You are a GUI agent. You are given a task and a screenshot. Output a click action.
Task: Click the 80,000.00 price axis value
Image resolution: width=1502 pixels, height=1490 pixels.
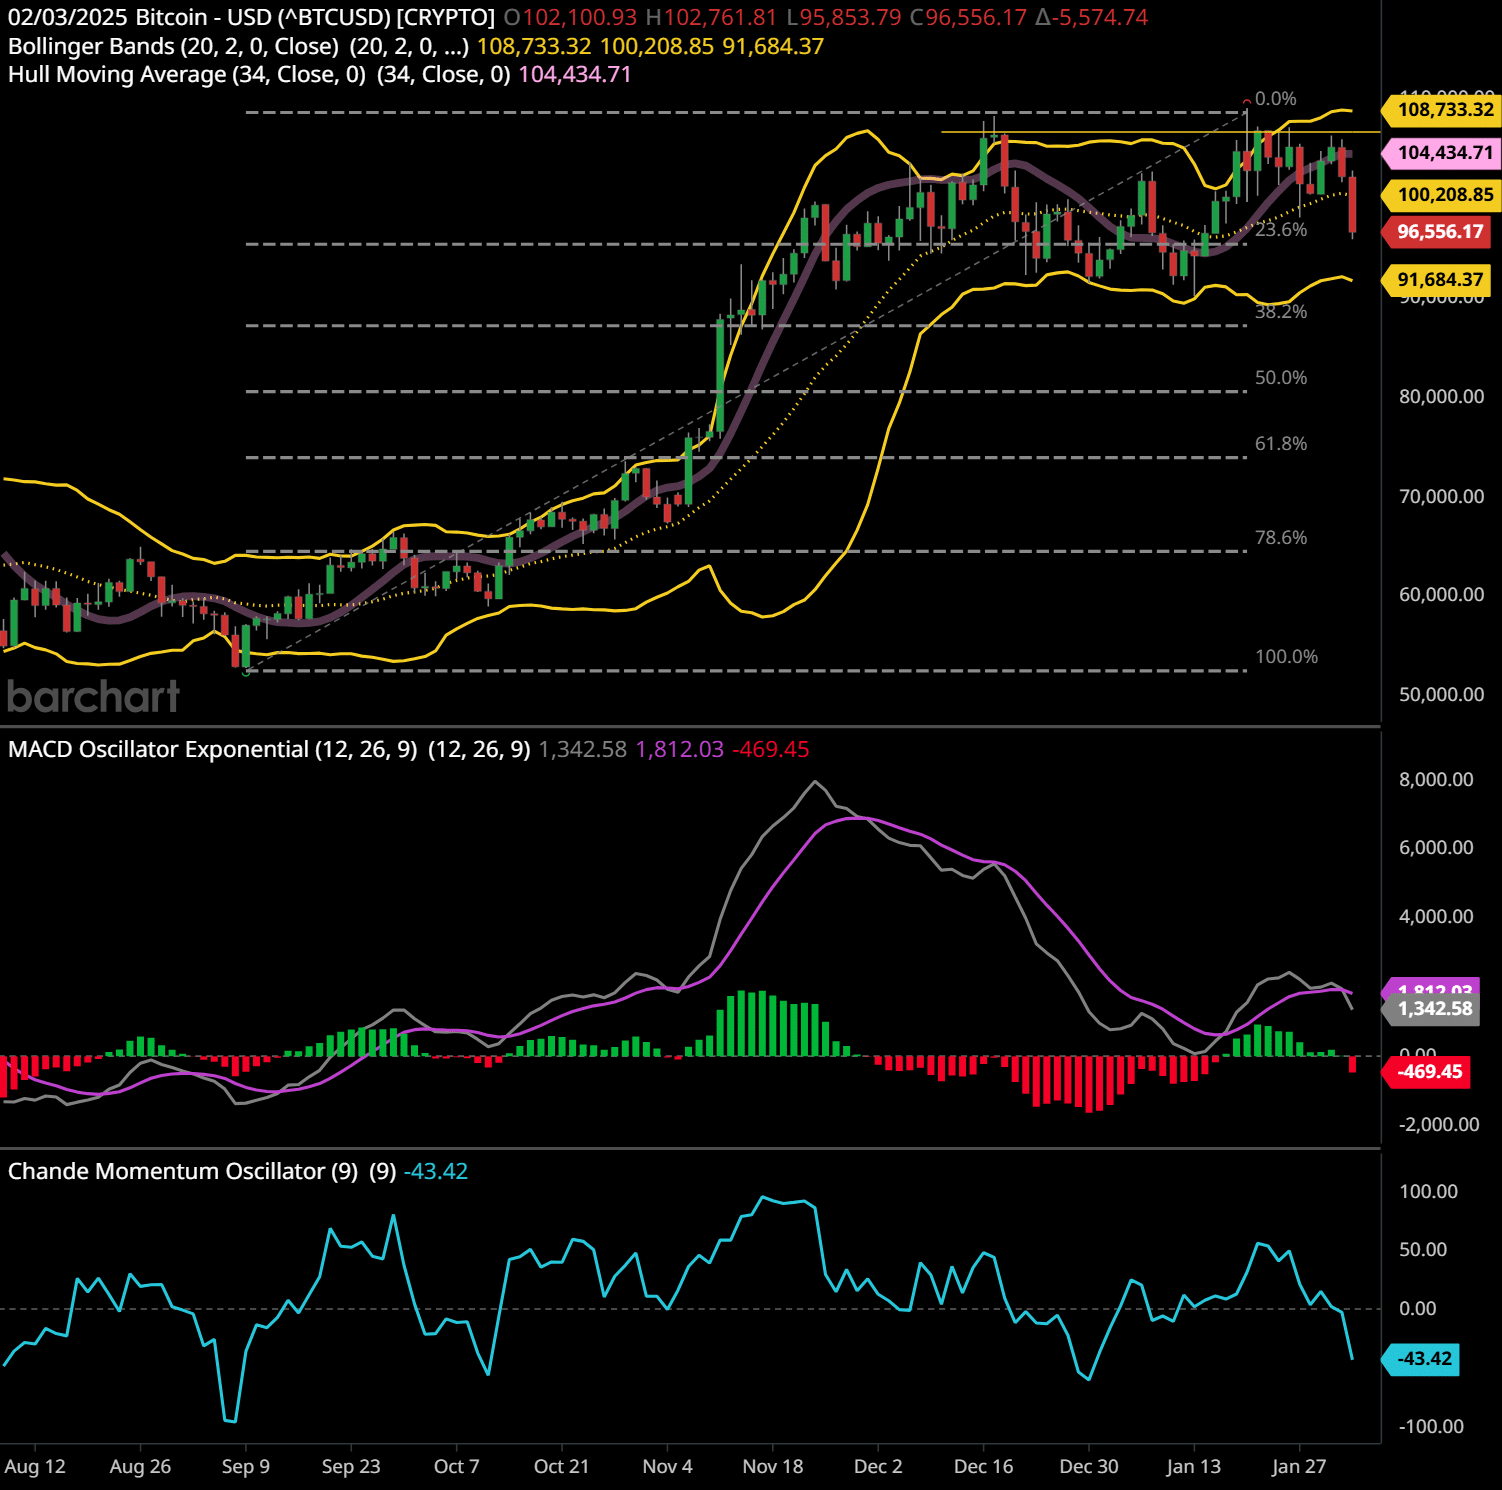(x=1441, y=397)
